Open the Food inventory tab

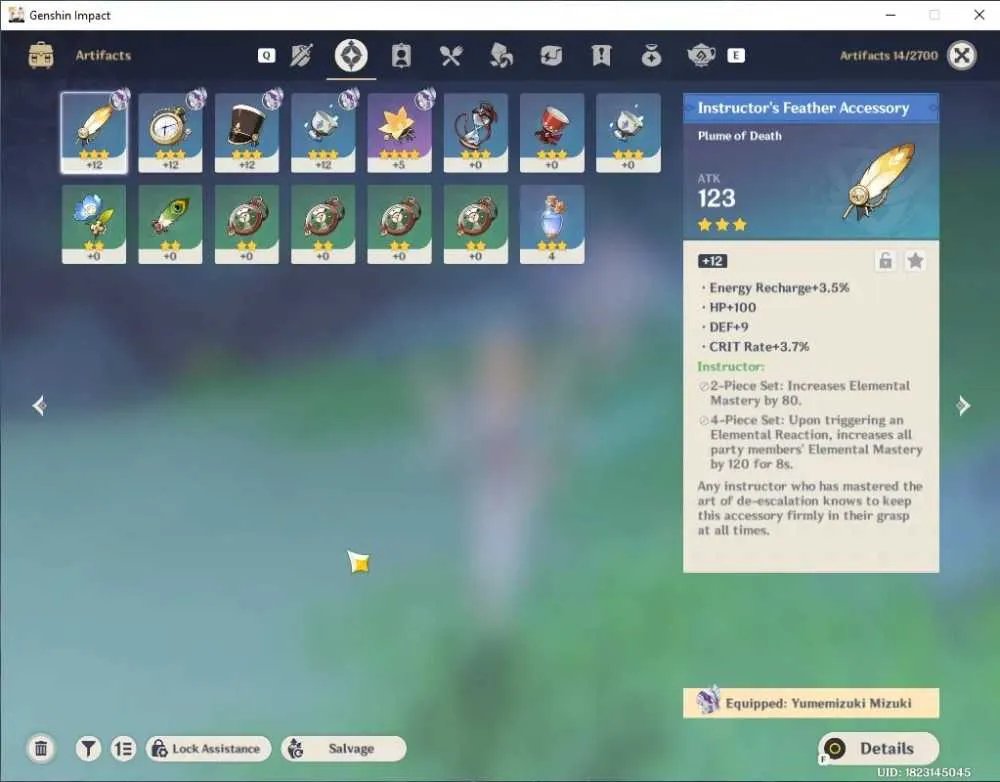(451, 56)
